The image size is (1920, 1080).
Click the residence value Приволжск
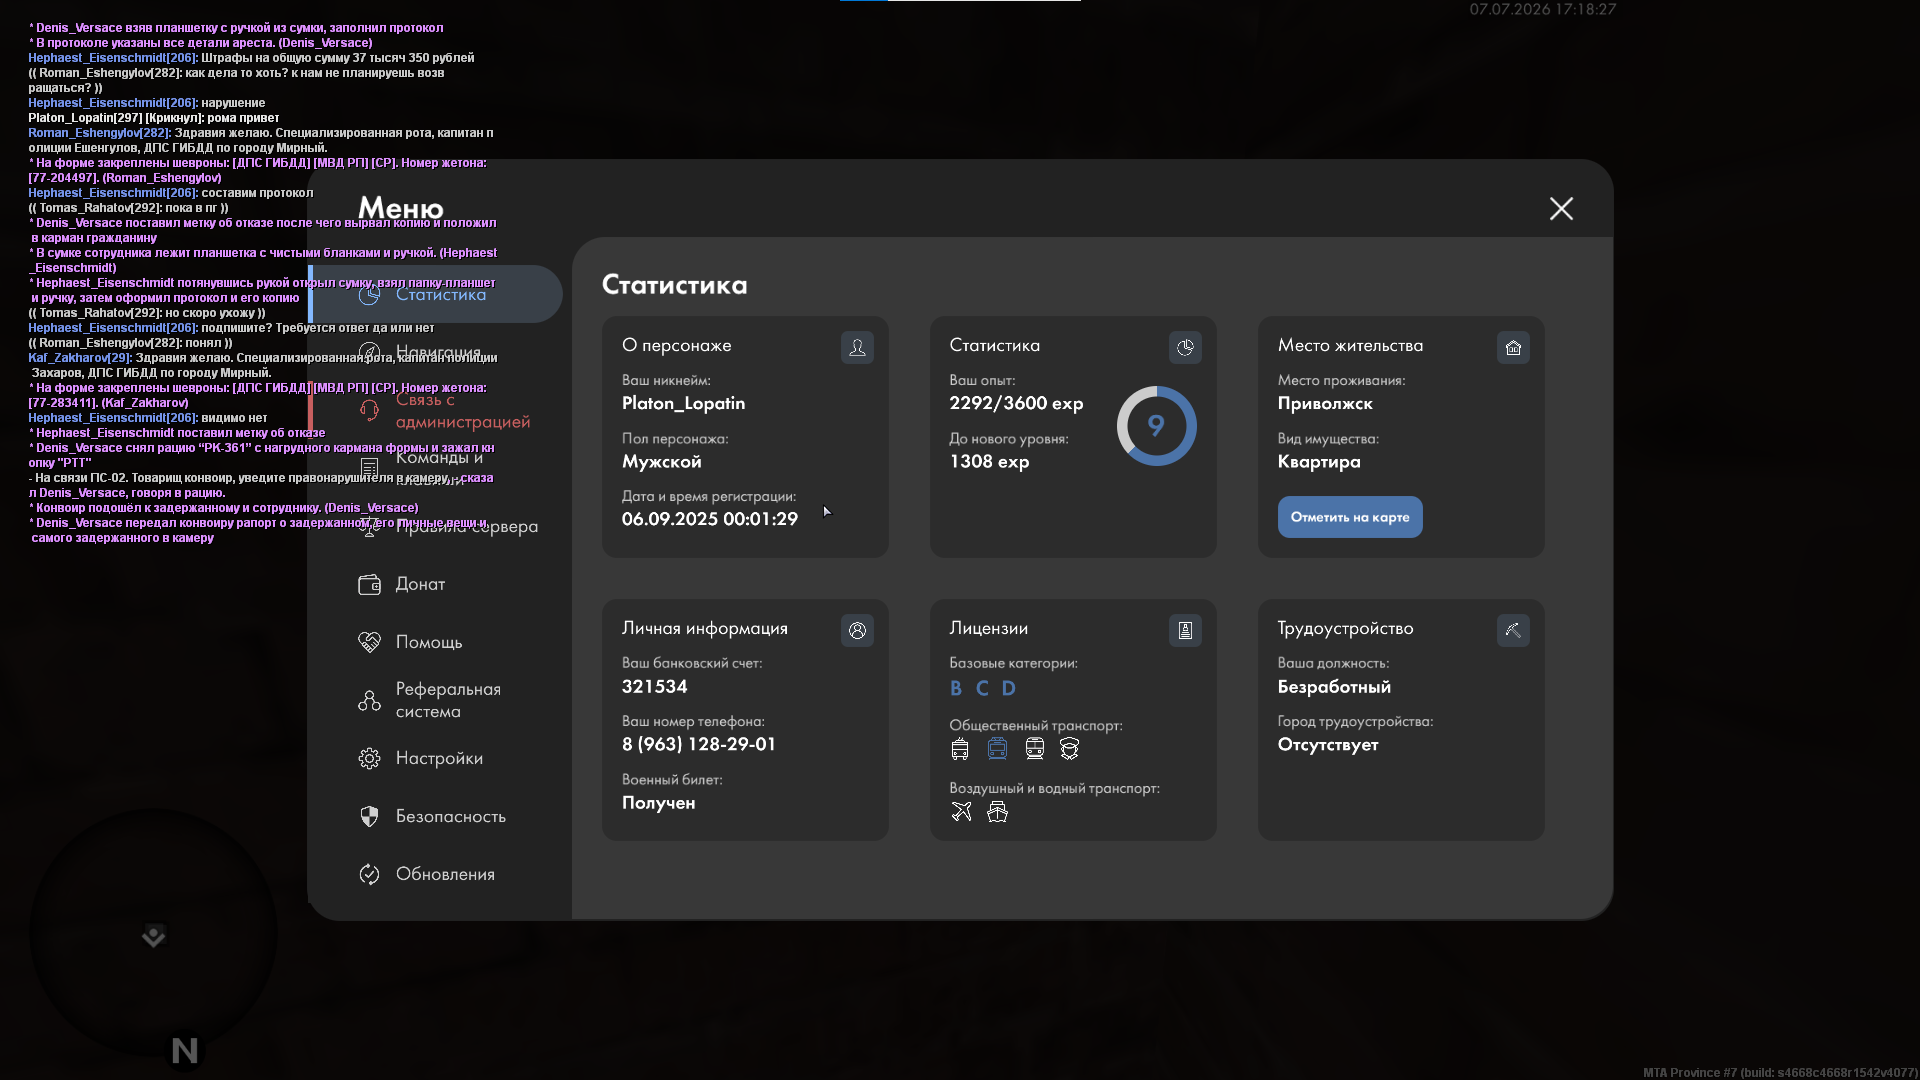1325,404
